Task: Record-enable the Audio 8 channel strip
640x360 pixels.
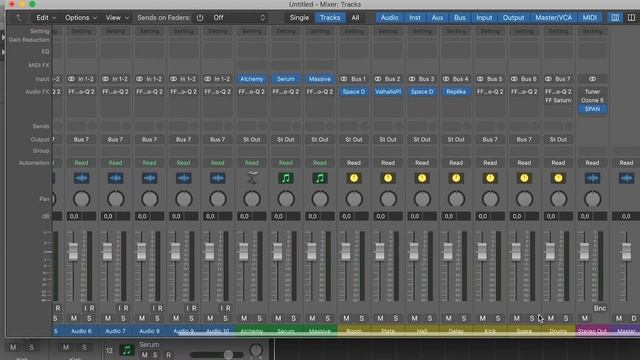Action: pos(160,308)
